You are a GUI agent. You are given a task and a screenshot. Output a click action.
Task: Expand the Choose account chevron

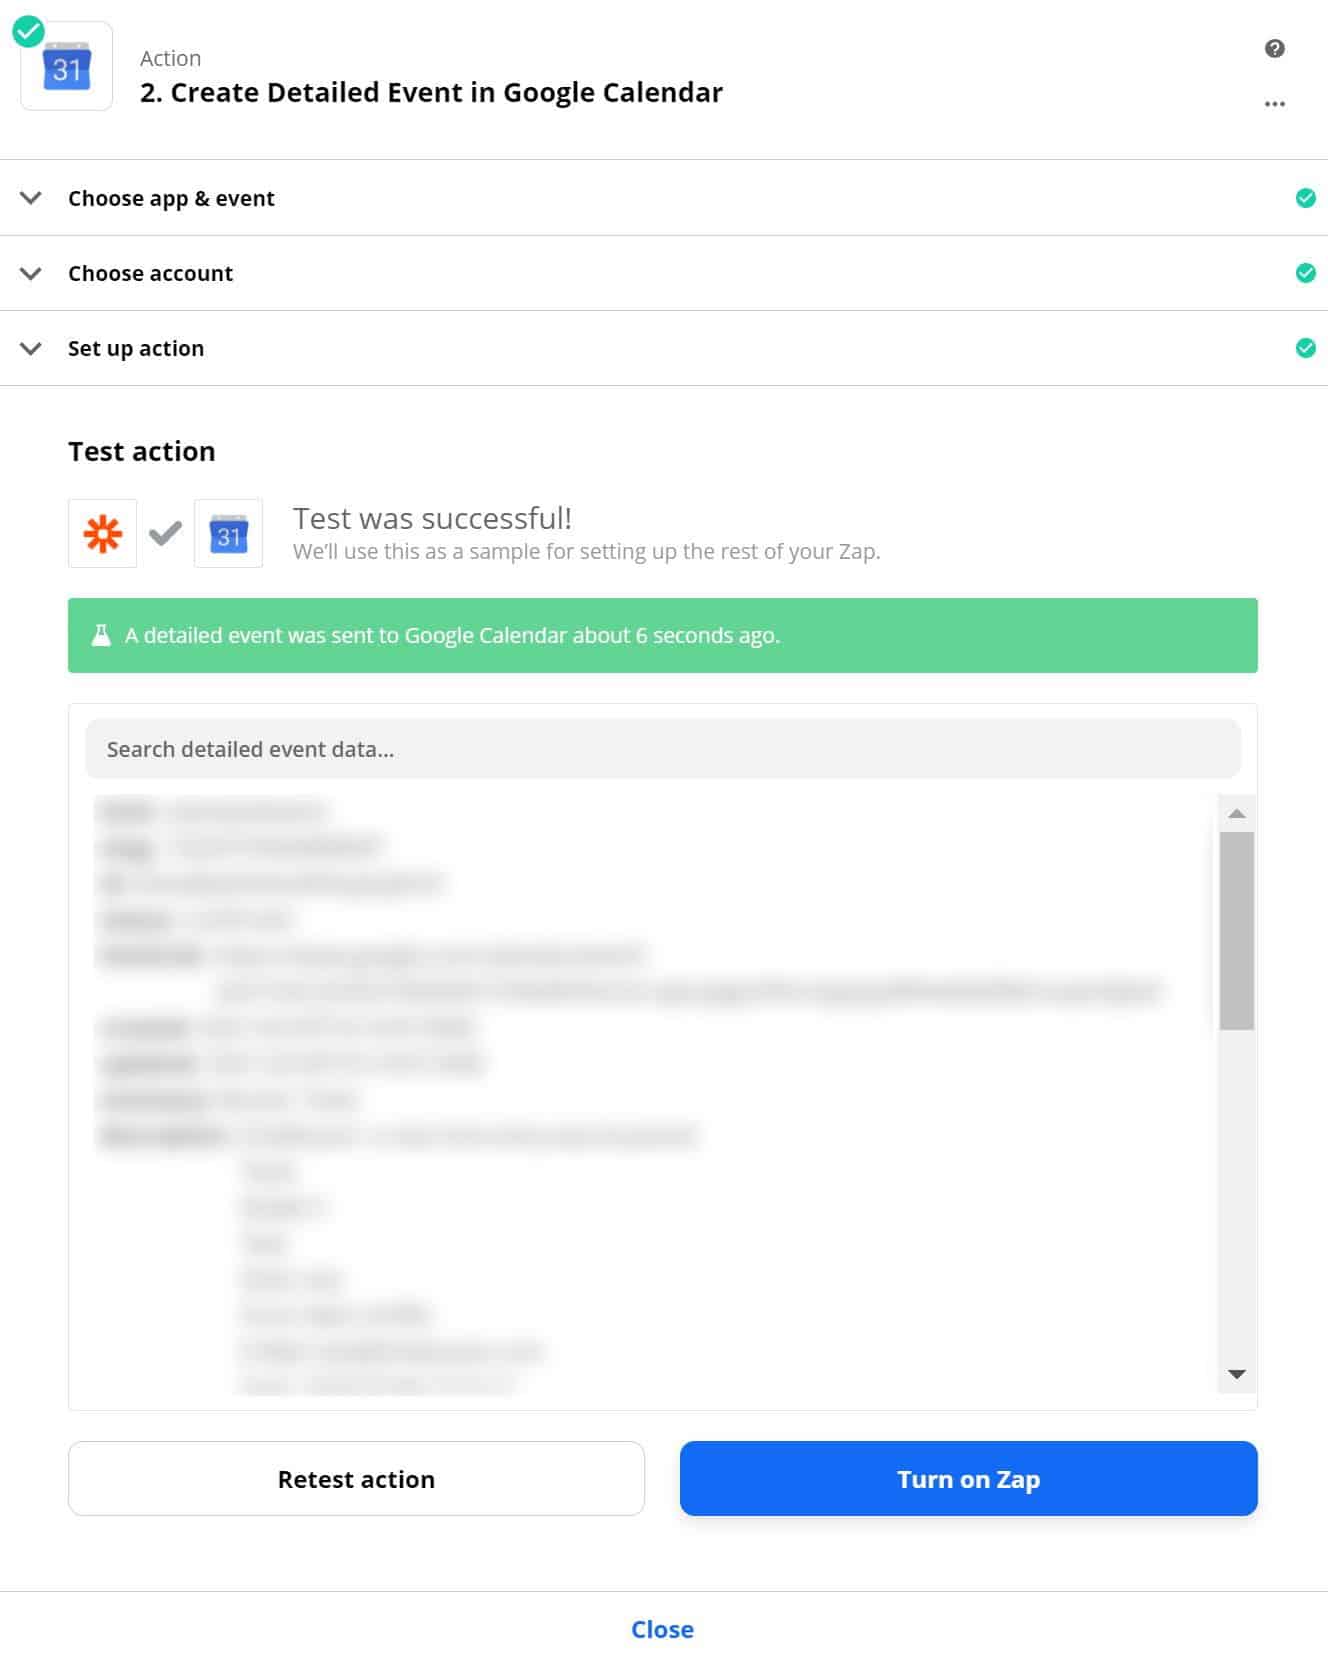pyautogui.click(x=31, y=273)
